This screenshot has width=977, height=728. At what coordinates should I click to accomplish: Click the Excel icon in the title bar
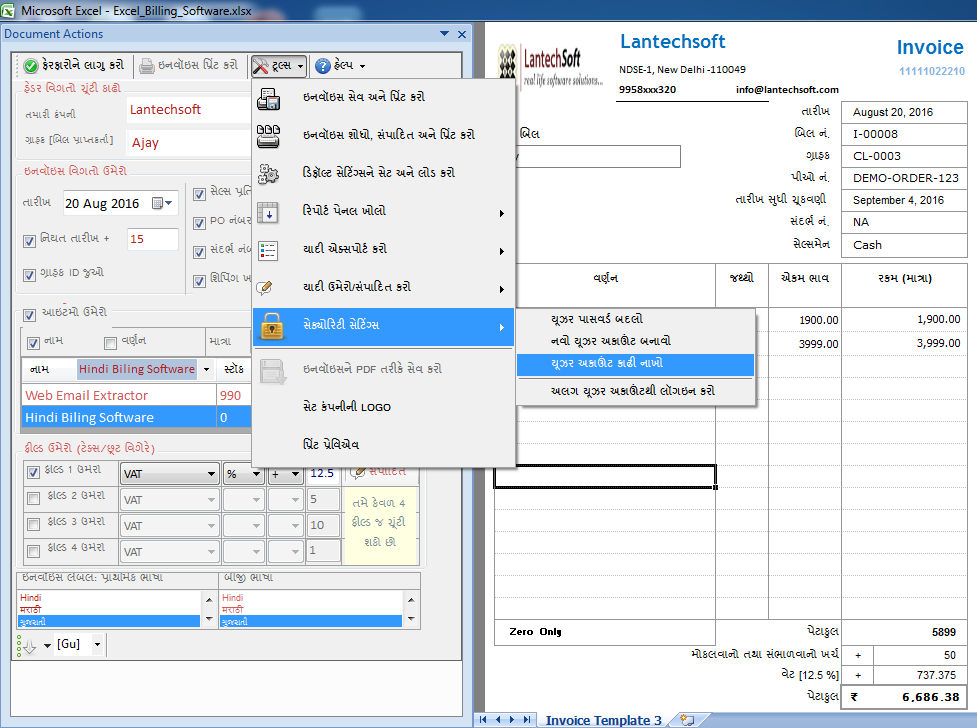point(7,10)
